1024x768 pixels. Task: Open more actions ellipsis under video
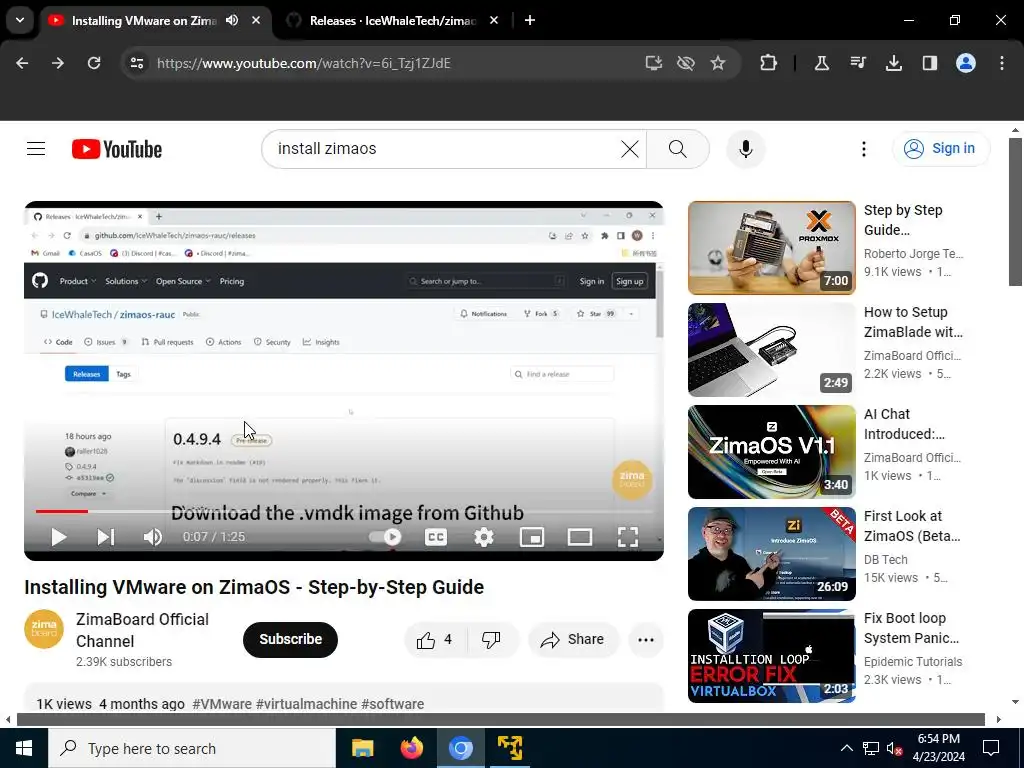click(646, 639)
